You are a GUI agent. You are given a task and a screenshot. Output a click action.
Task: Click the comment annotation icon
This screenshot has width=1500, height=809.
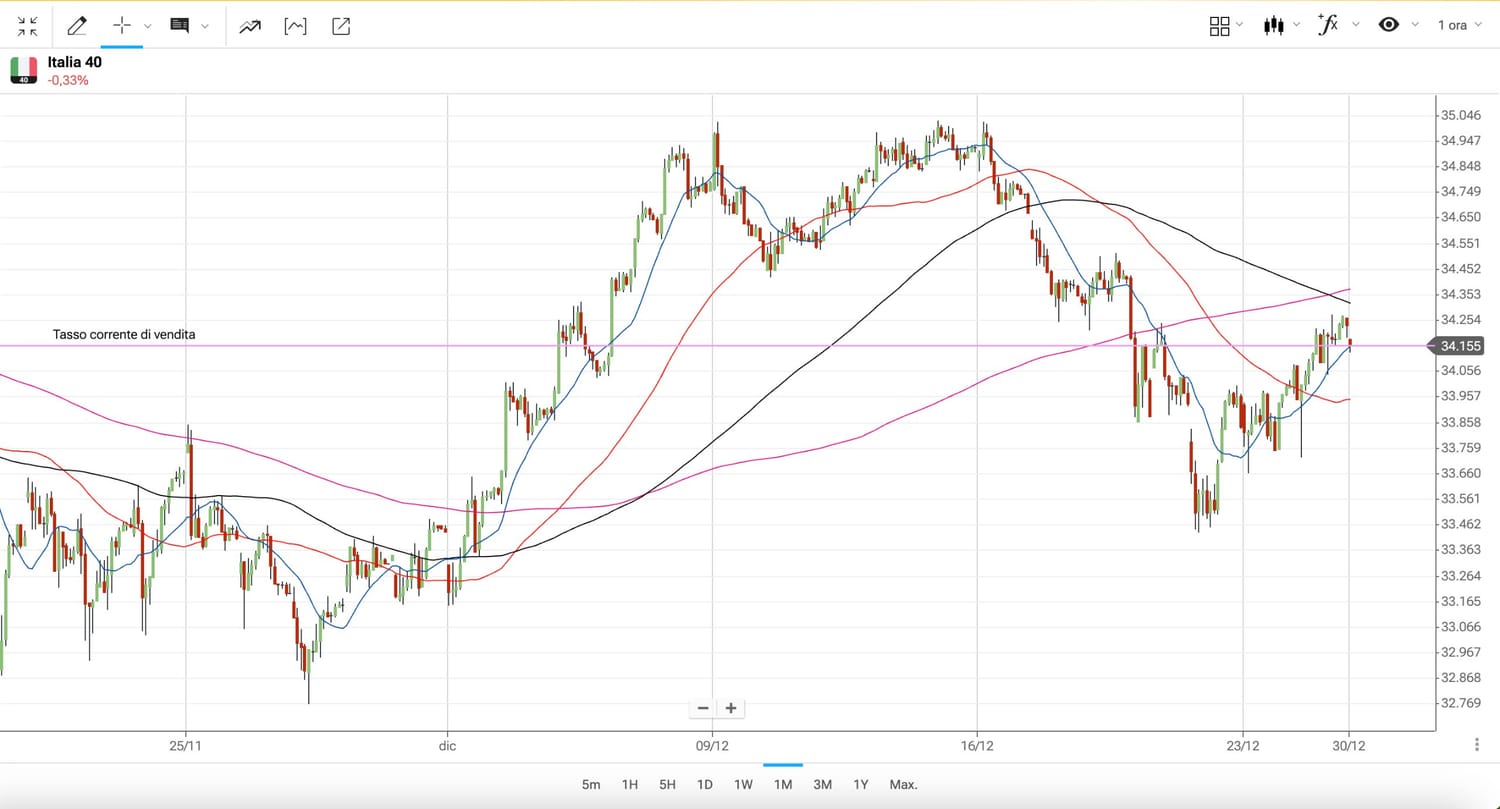point(180,26)
